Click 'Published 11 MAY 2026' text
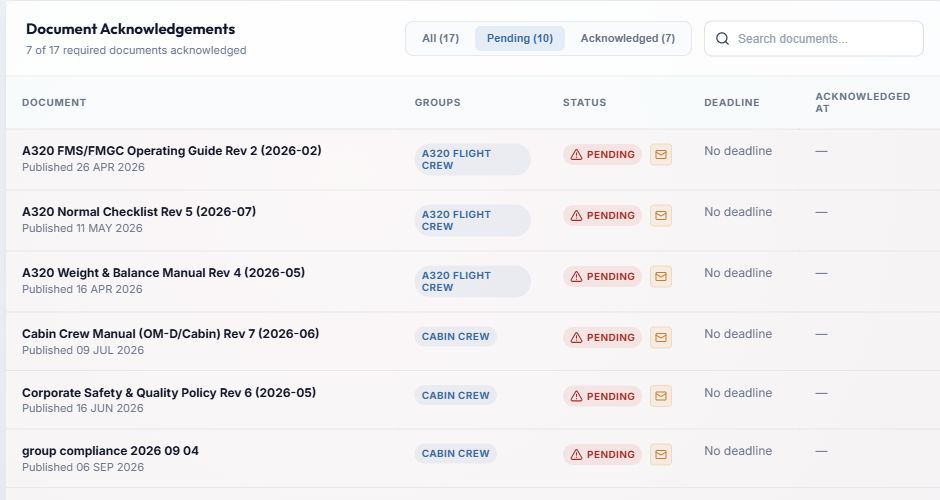The image size is (940, 500). click(82, 228)
